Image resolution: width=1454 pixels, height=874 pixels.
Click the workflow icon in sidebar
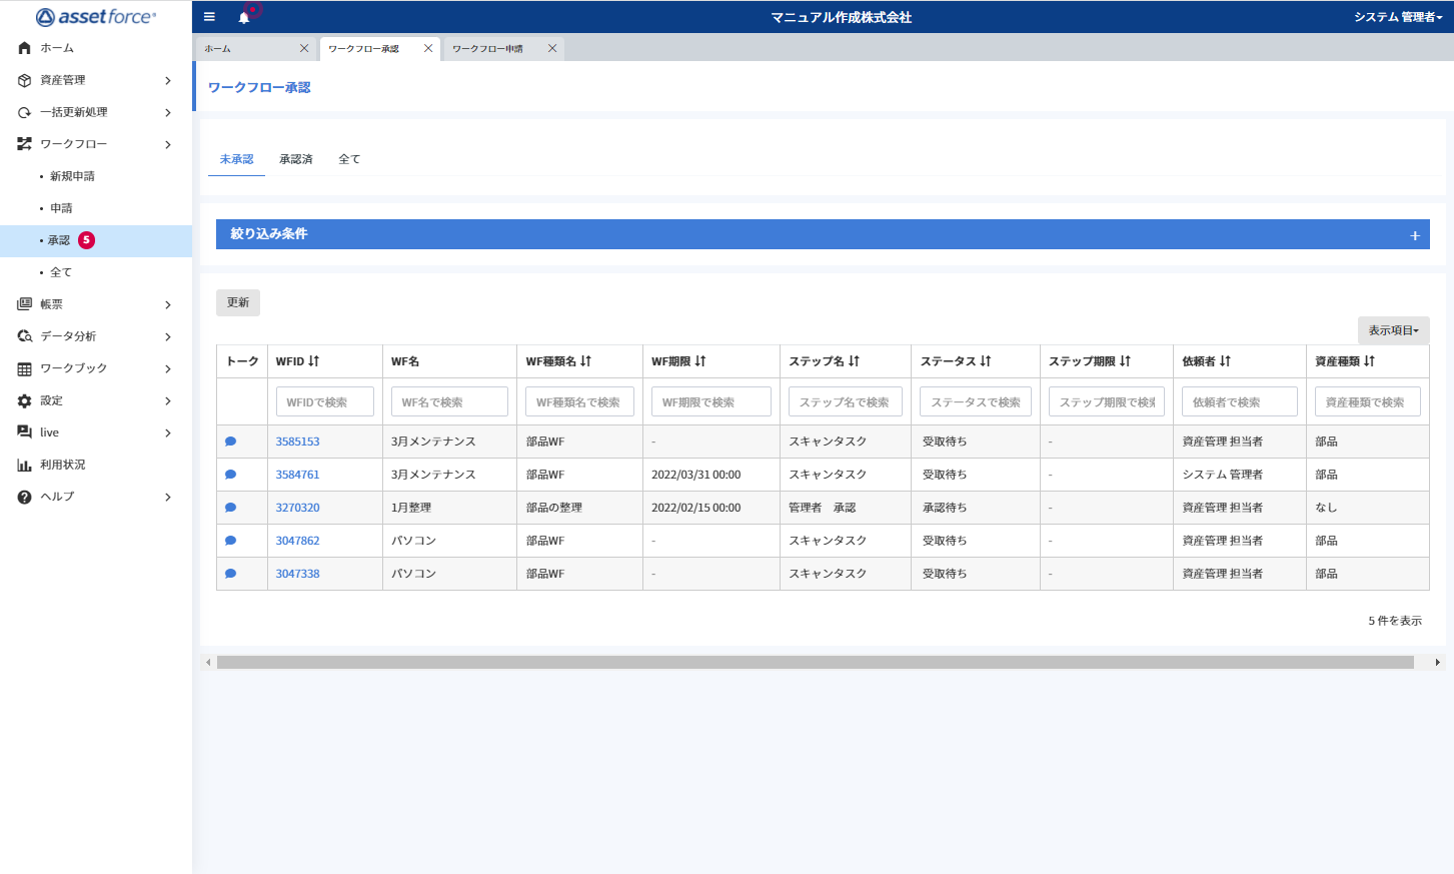pyautogui.click(x=24, y=144)
